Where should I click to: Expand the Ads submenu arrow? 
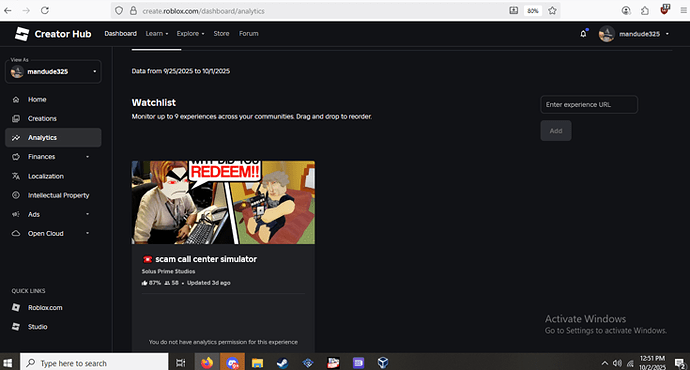(87, 214)
